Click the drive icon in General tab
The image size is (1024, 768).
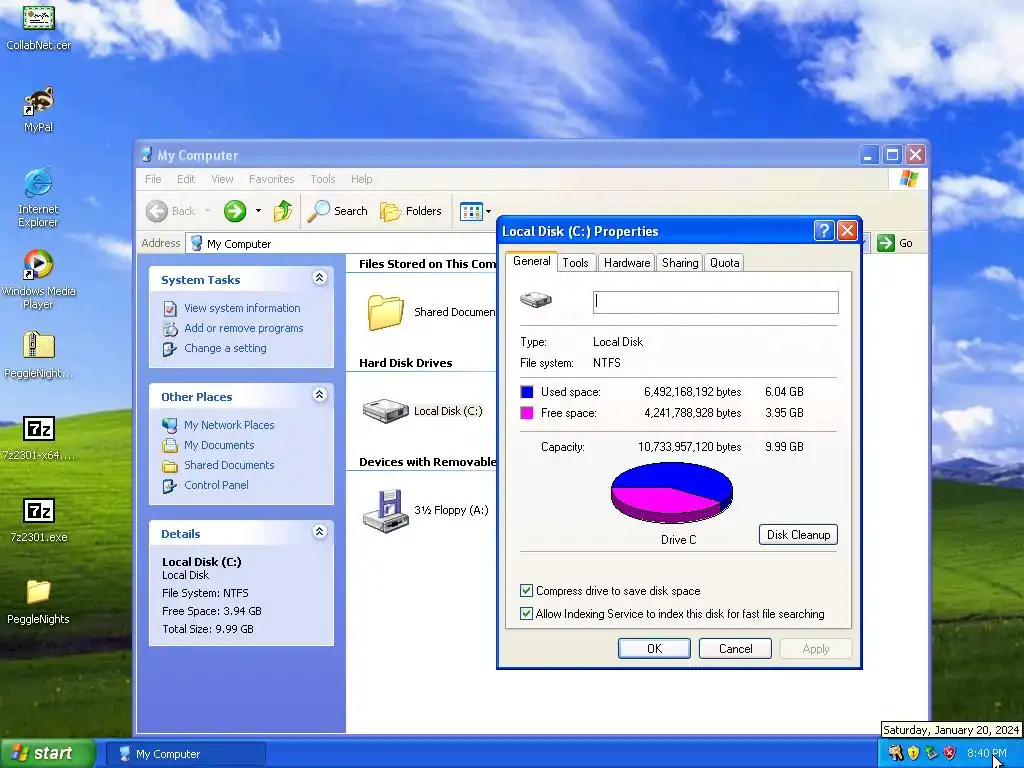[x=536, y=300]
